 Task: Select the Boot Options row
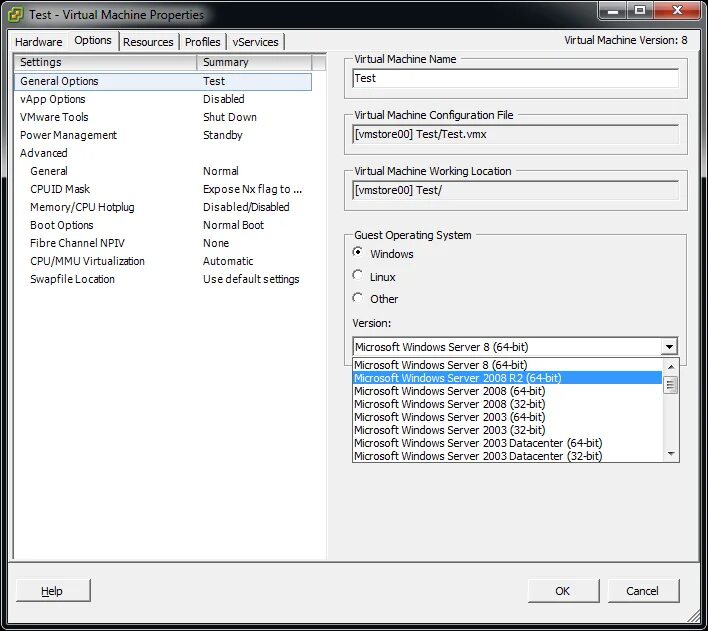pyautogui.click(x=163, y=225)
